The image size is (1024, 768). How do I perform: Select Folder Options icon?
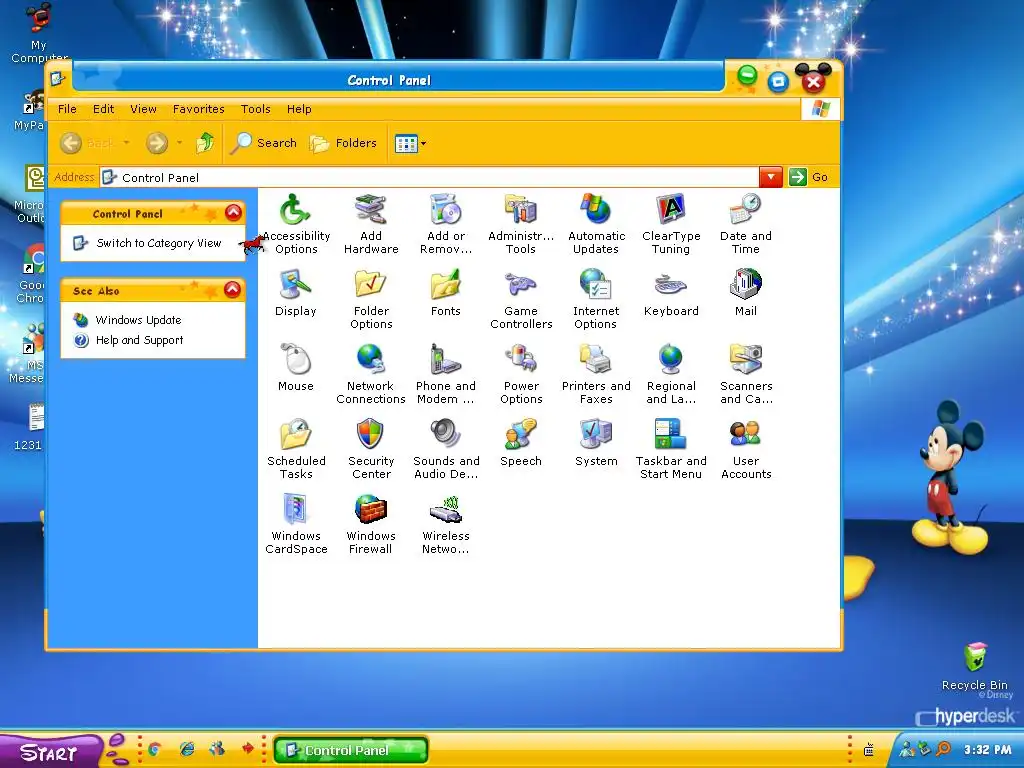[371, 298]
